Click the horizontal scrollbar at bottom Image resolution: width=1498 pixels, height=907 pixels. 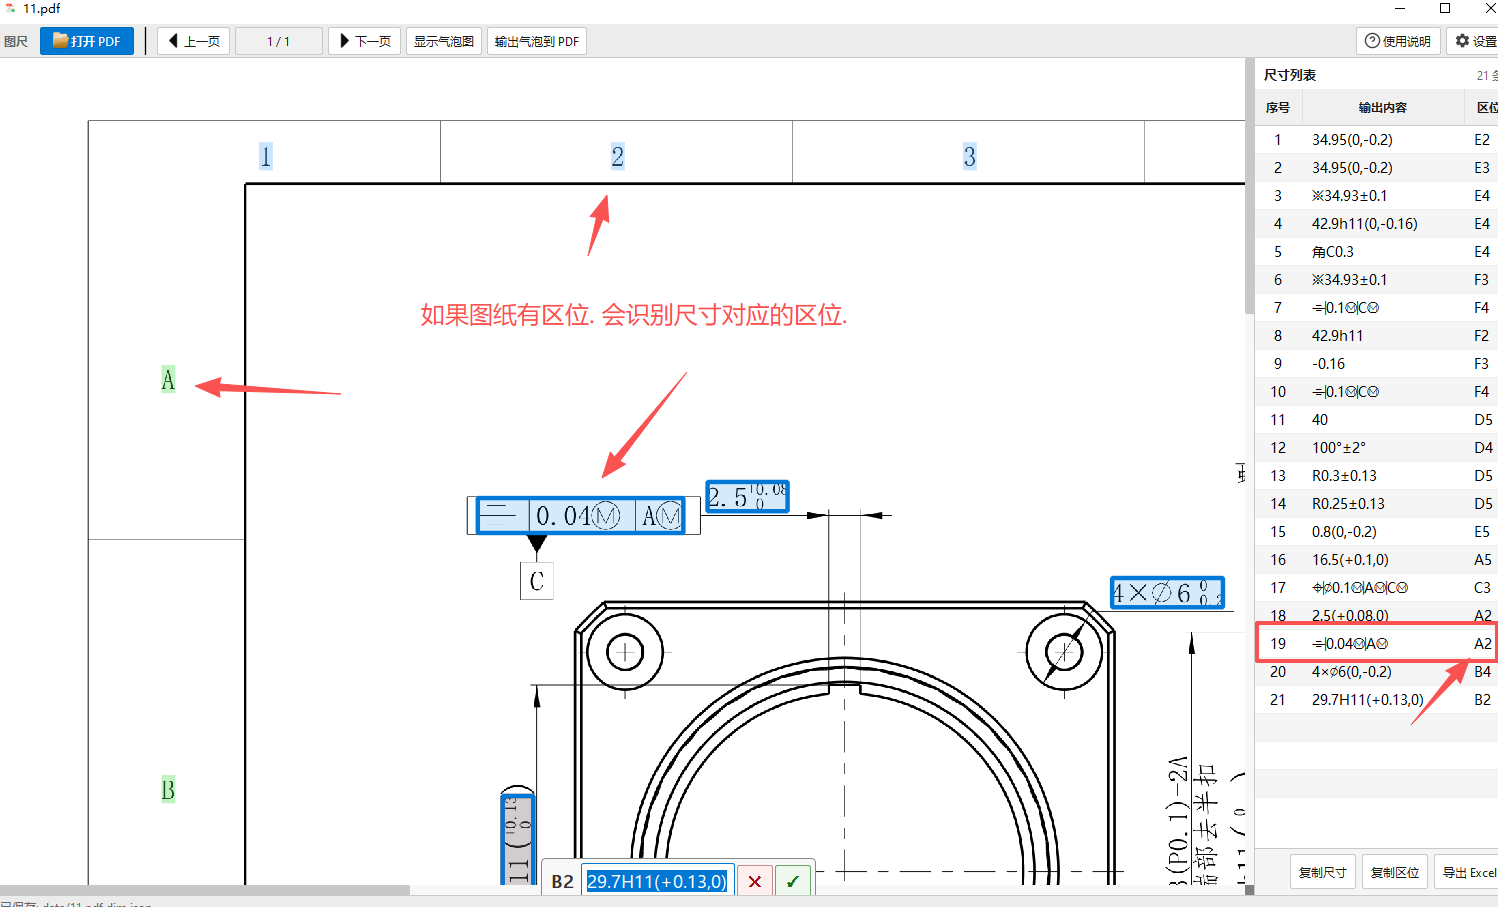tap(205, 890)
